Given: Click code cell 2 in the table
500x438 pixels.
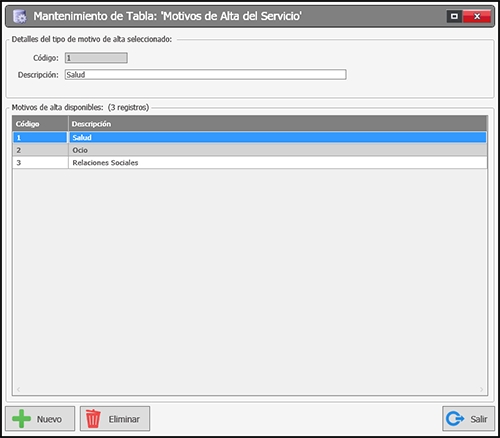Looking at the screenshot, I should pyautogui.click(x=40, y=150).
